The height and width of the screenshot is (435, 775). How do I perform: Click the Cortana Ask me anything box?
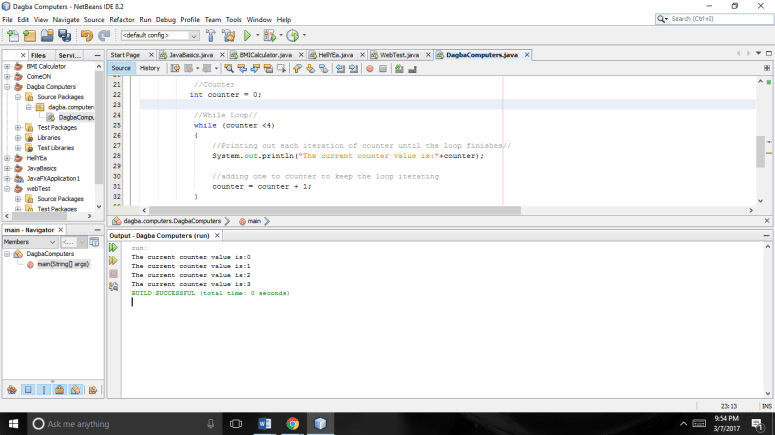[123, 424]
